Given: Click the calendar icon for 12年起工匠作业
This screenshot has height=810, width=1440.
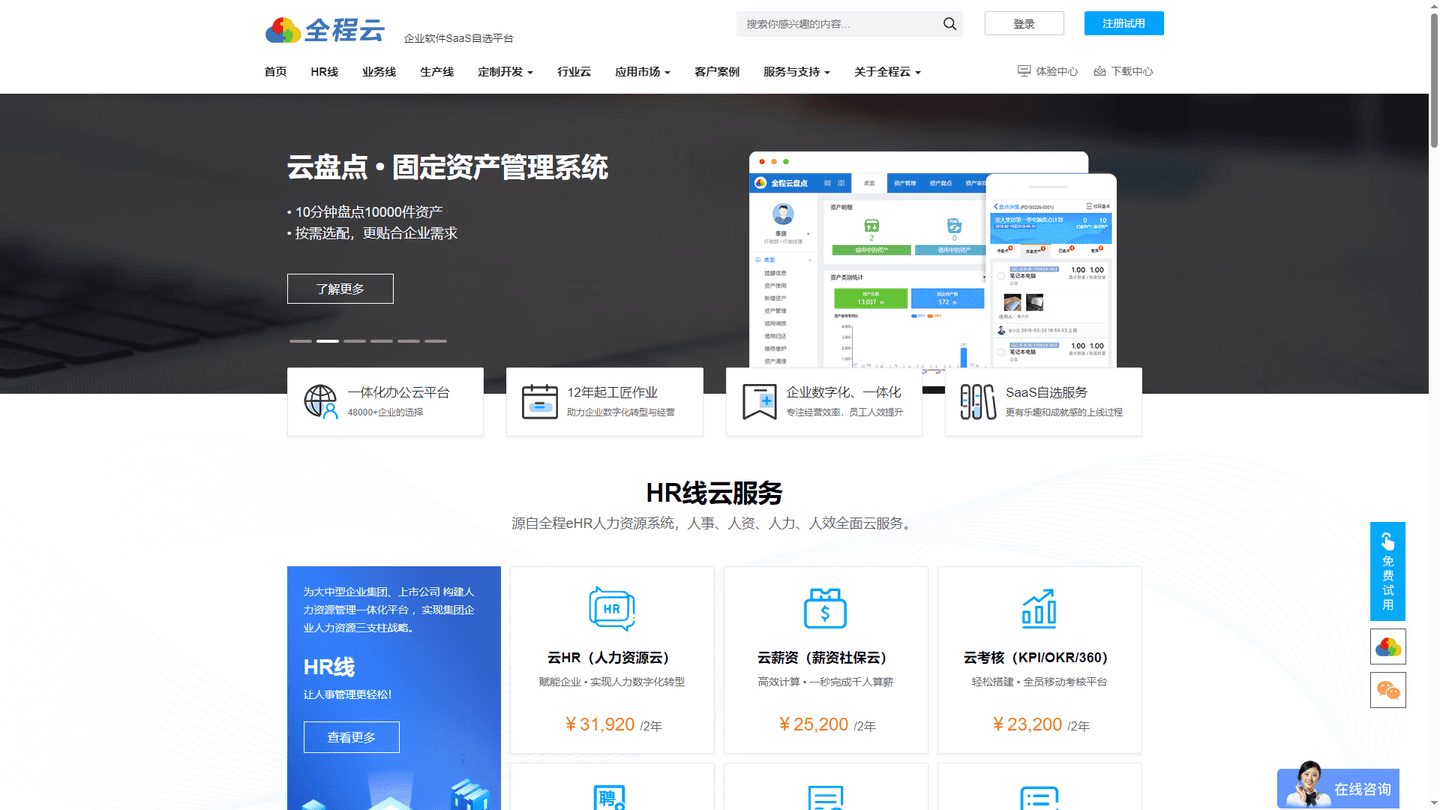Looking at the screenshot, I should pyautogui.click(x=540, y=402).
